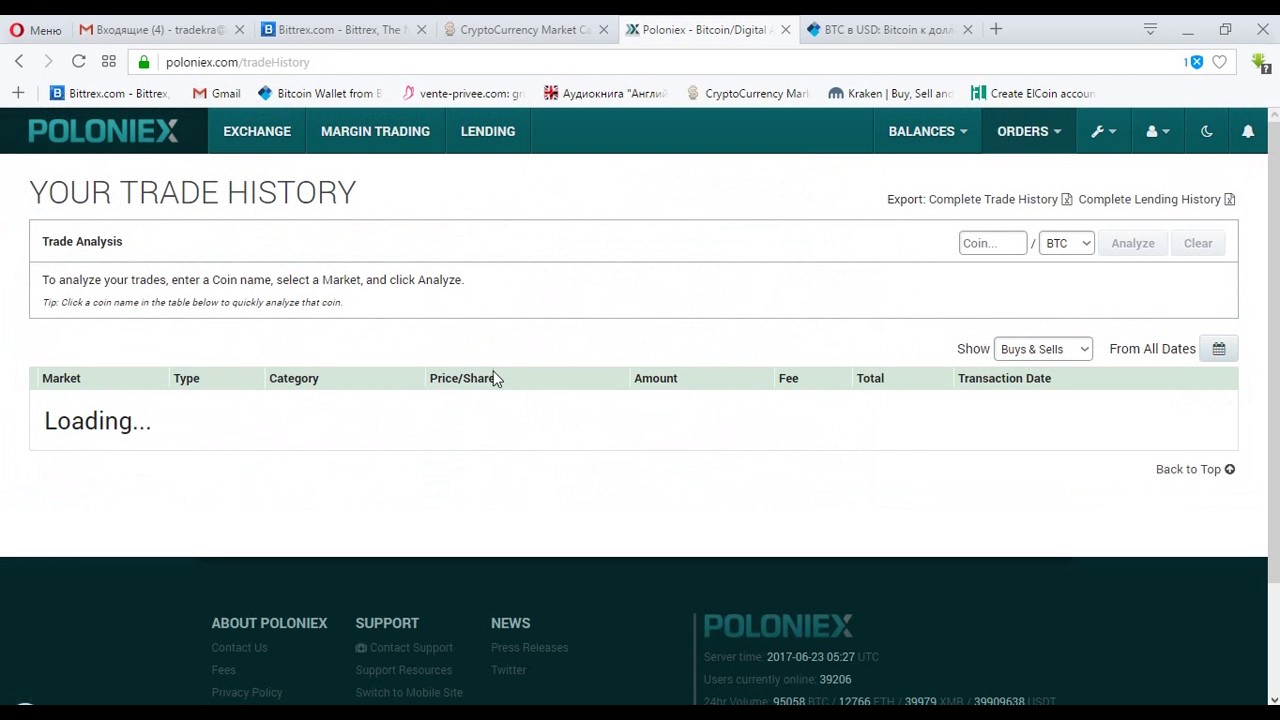The height and width of the screenshot is (720, 1280).
Task: Go forward to next page
Action: point(48,62)
